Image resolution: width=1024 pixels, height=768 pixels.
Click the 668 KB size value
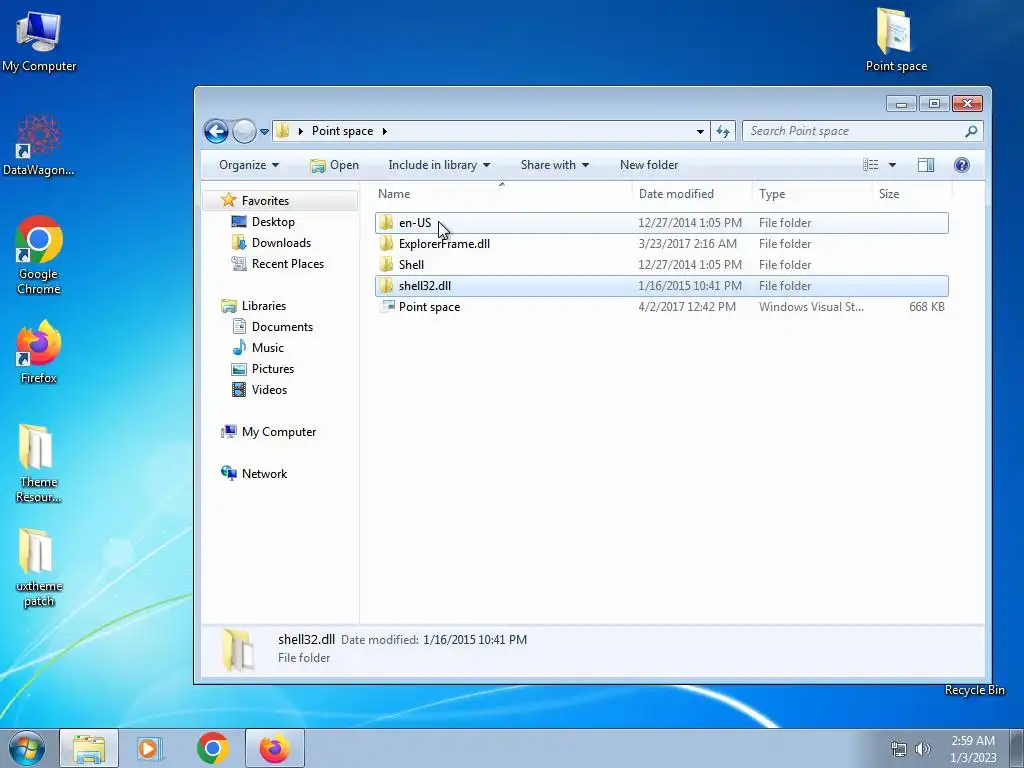click(927, 306)
